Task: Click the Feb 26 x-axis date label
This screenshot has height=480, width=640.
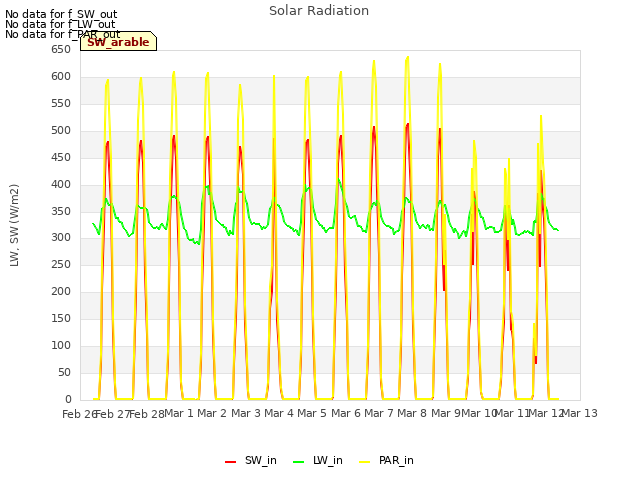Action: point(79,414)
